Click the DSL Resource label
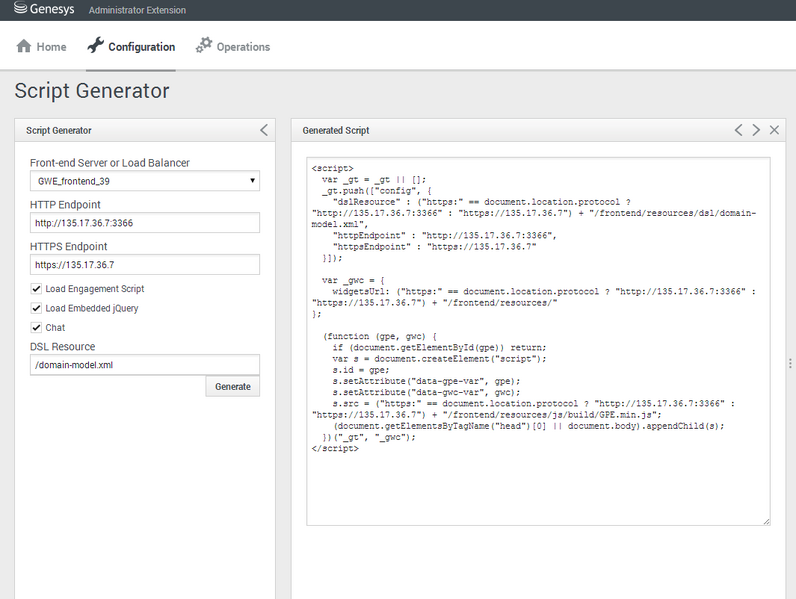This screenshot has width=796, height=599. [x=62, y=347]
